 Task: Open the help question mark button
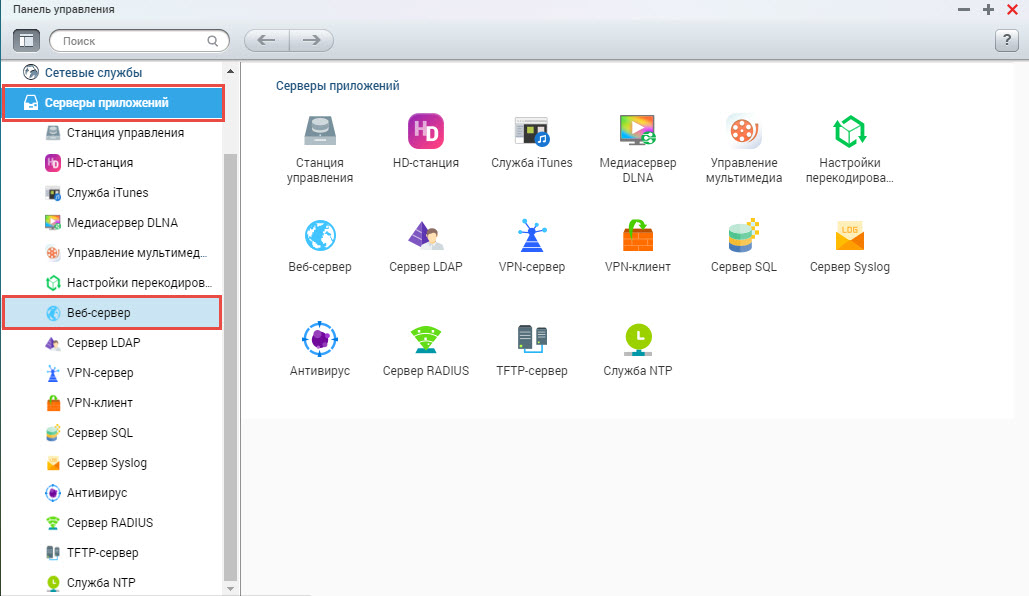(x=1007, y=41)
